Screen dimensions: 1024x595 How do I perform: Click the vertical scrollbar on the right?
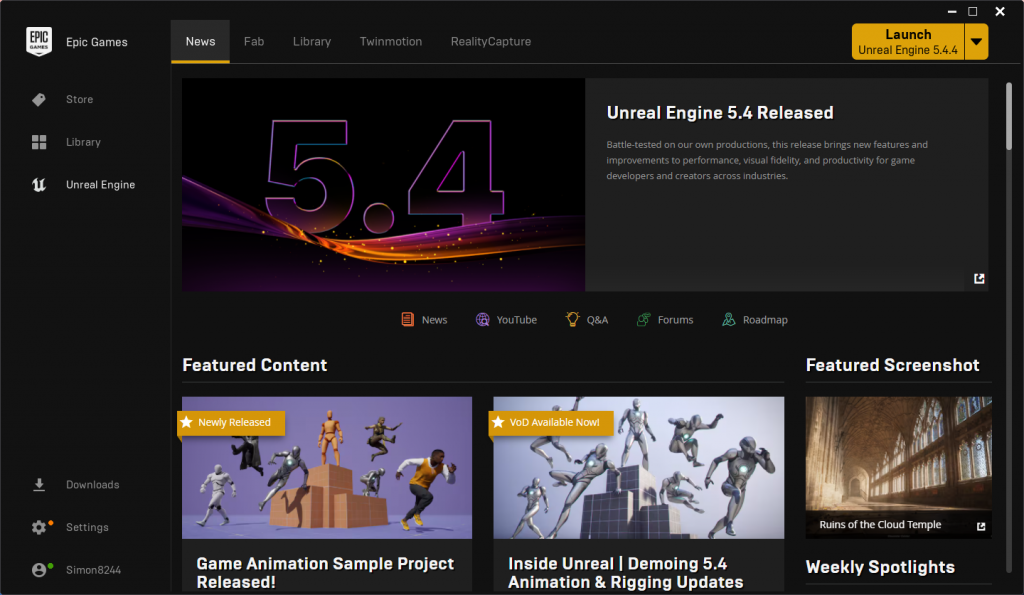tap(1008, 116)
